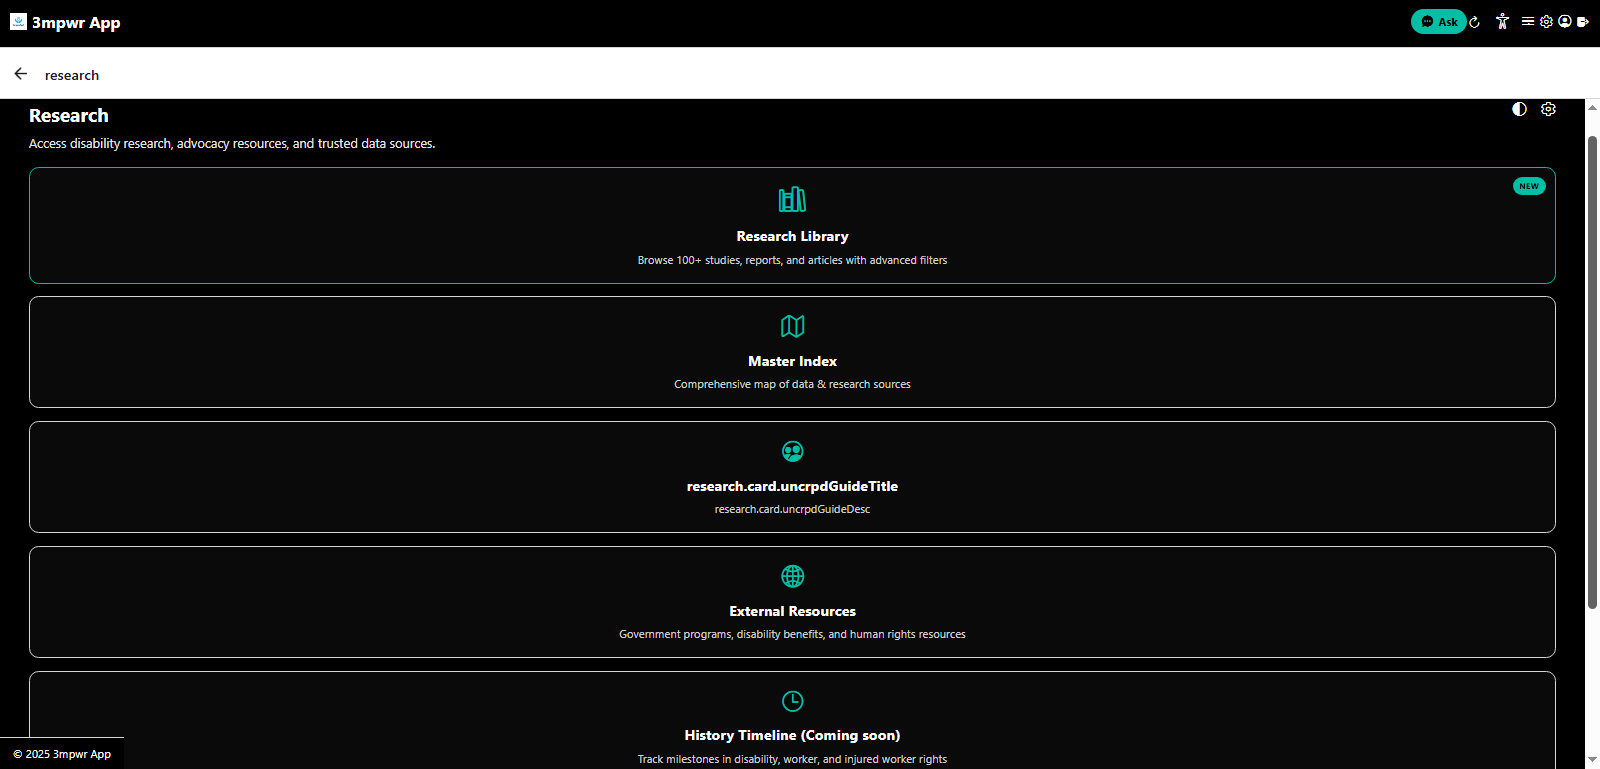1600x769 pixels.
Task: Click the External Resources globe icon
Action: coord(792,576)
